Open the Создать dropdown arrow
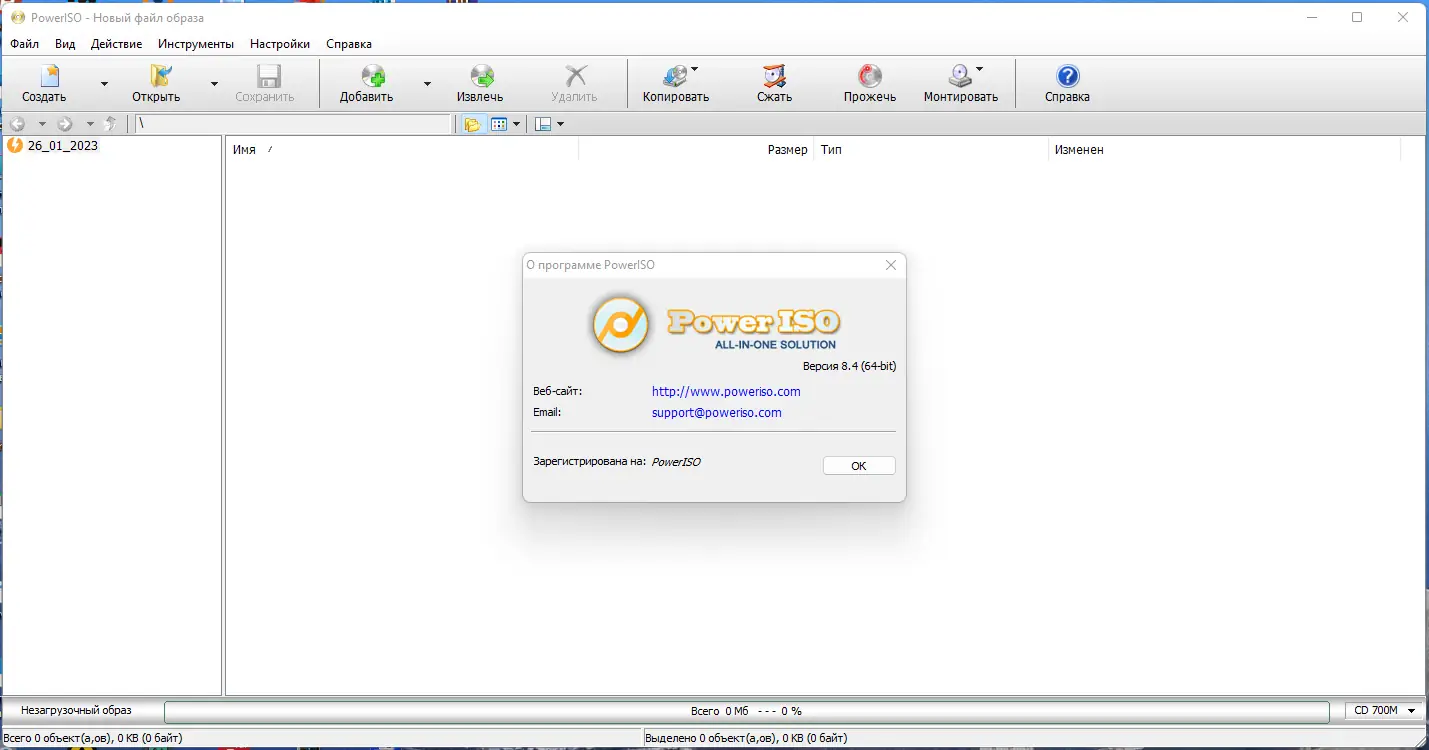This screenshot has height=750, width=1429. point(104,84)
